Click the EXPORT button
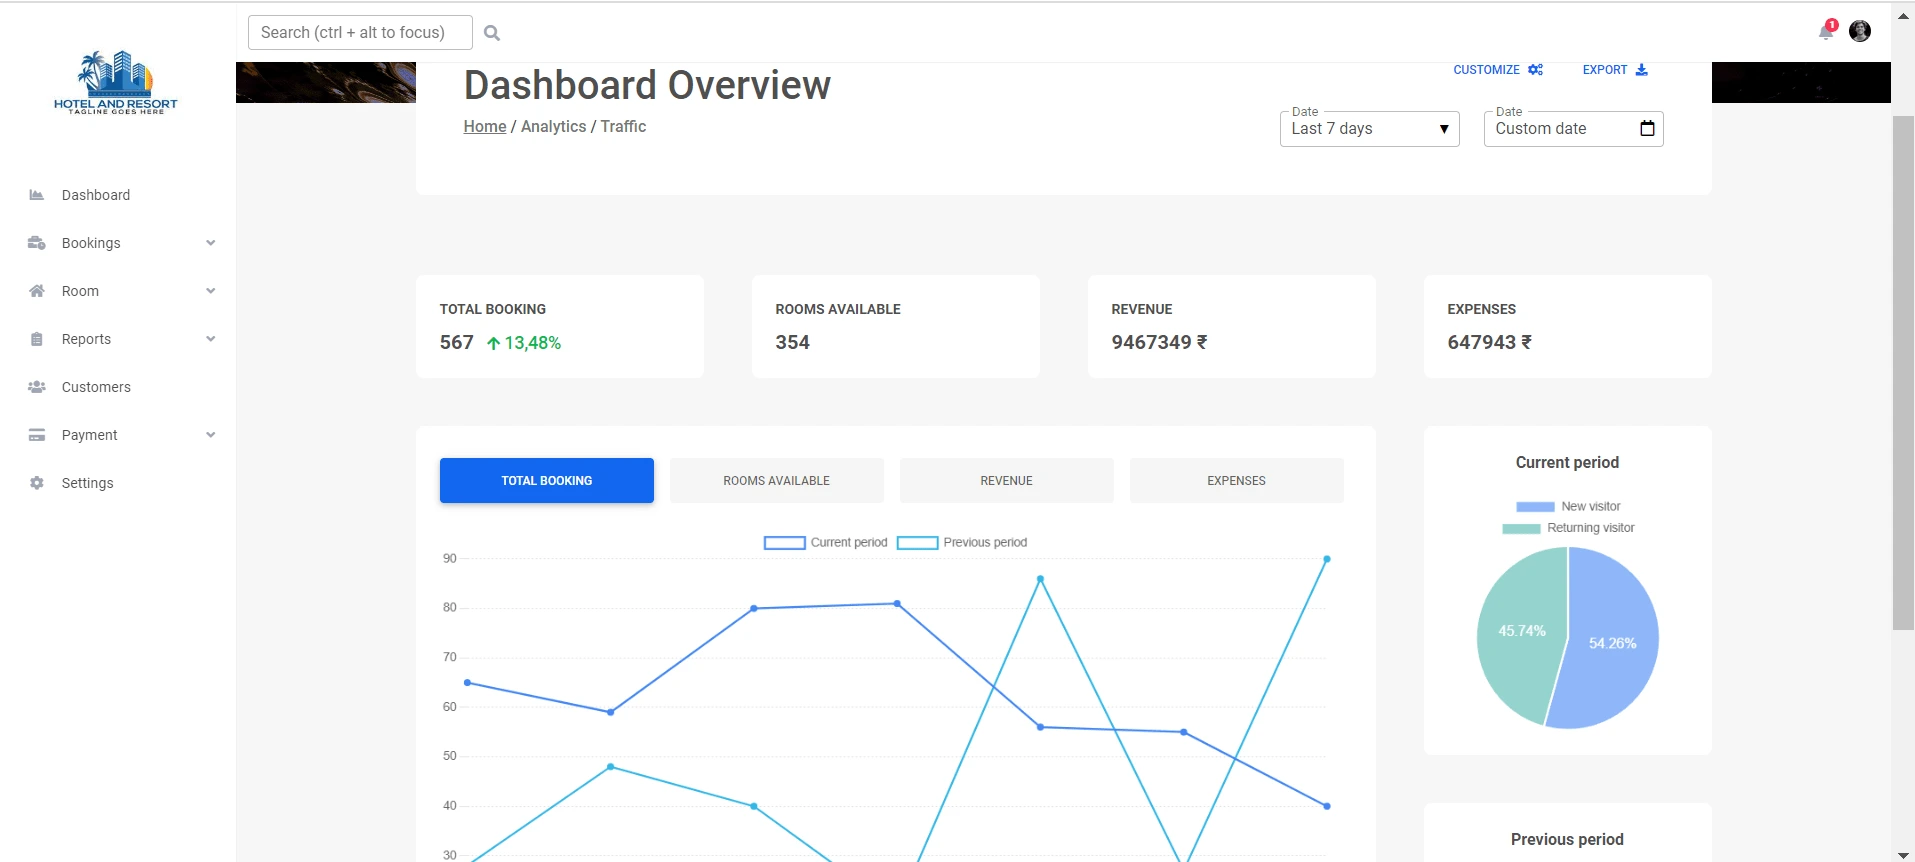This screenshot has width=1915, height=862. click(1615, 70)
